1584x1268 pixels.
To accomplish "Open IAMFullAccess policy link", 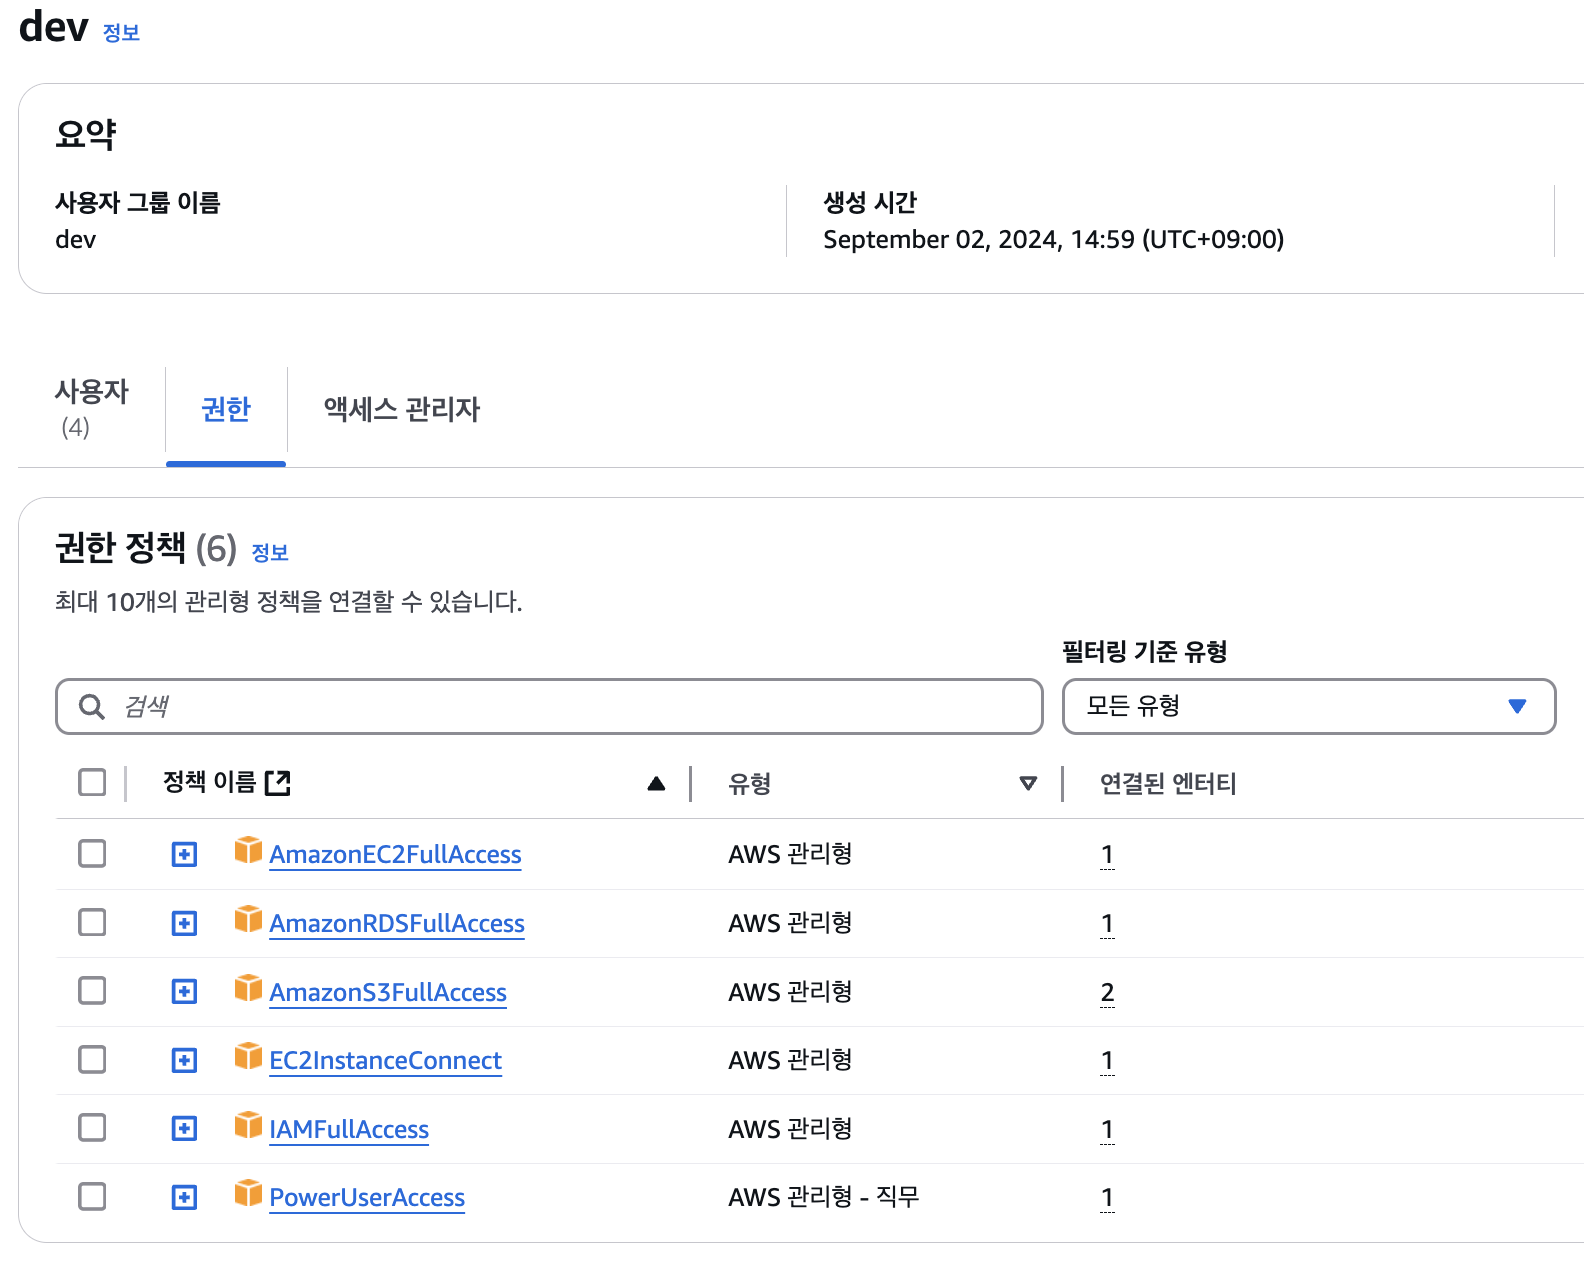I will (349, 1130).
